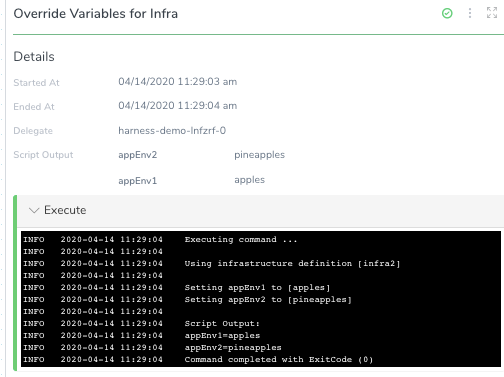
Task: Expand panel with the fullscreen arrows icon
Action: pos(492,13)
